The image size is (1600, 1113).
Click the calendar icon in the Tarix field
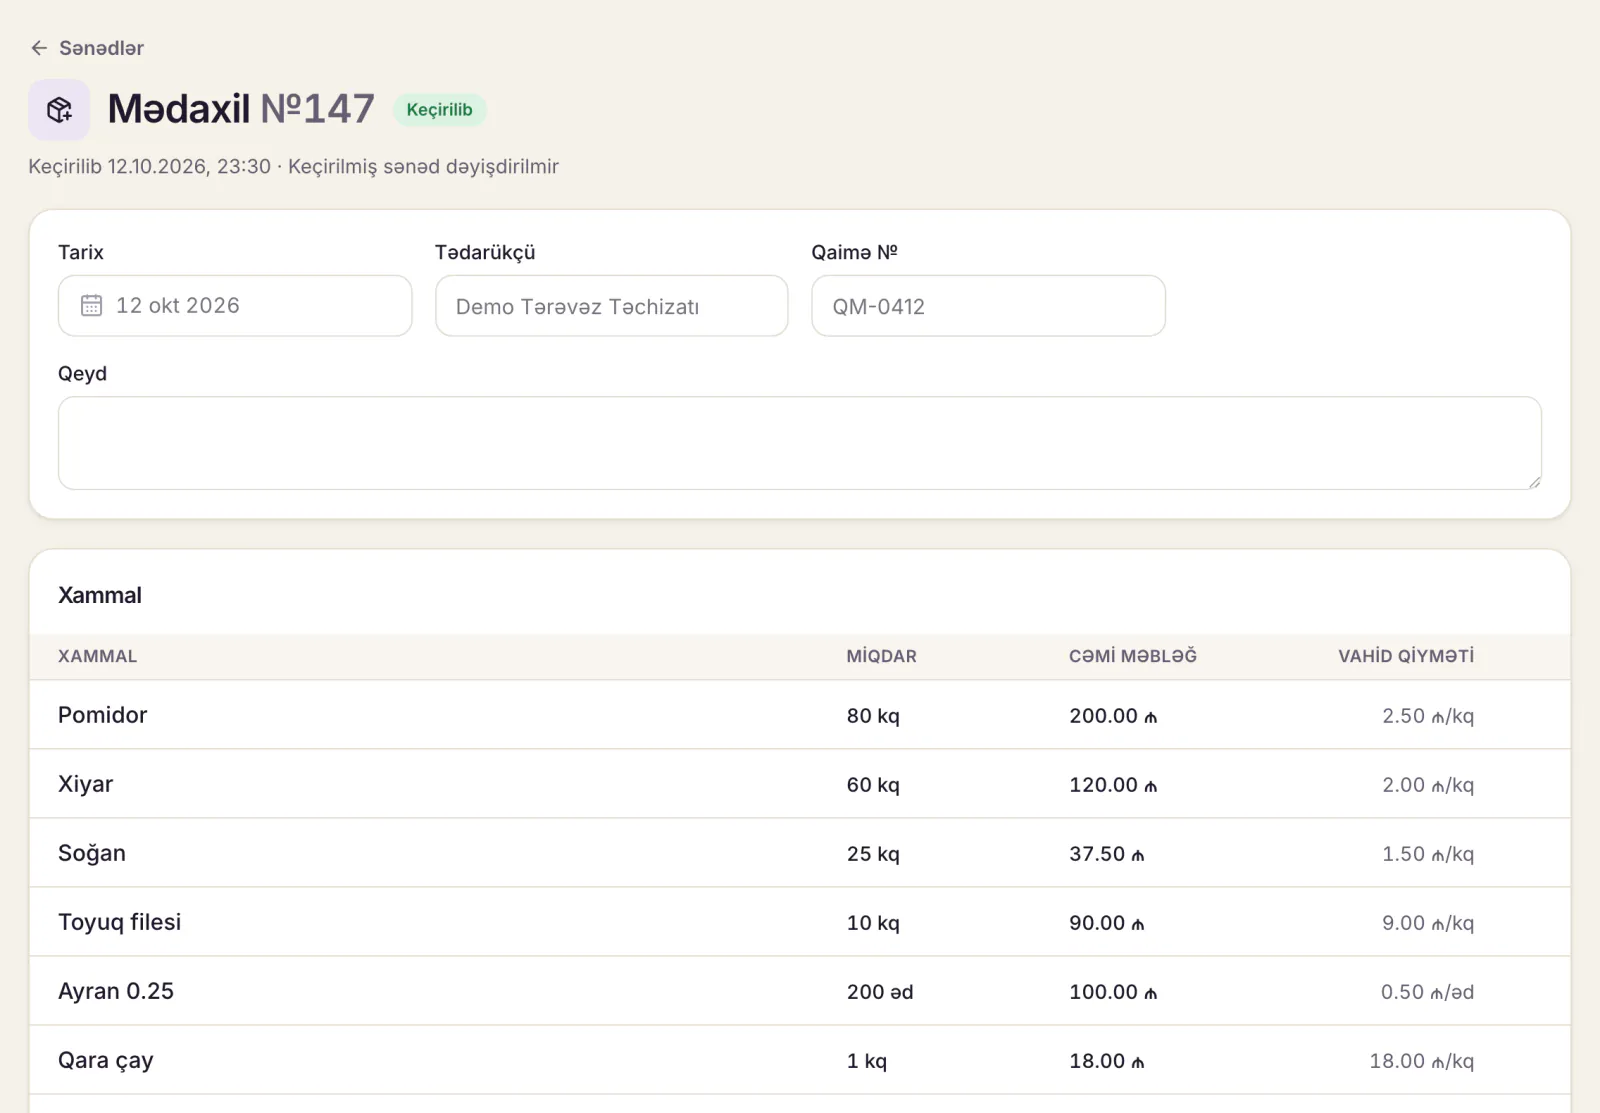(x=91, y=305)
